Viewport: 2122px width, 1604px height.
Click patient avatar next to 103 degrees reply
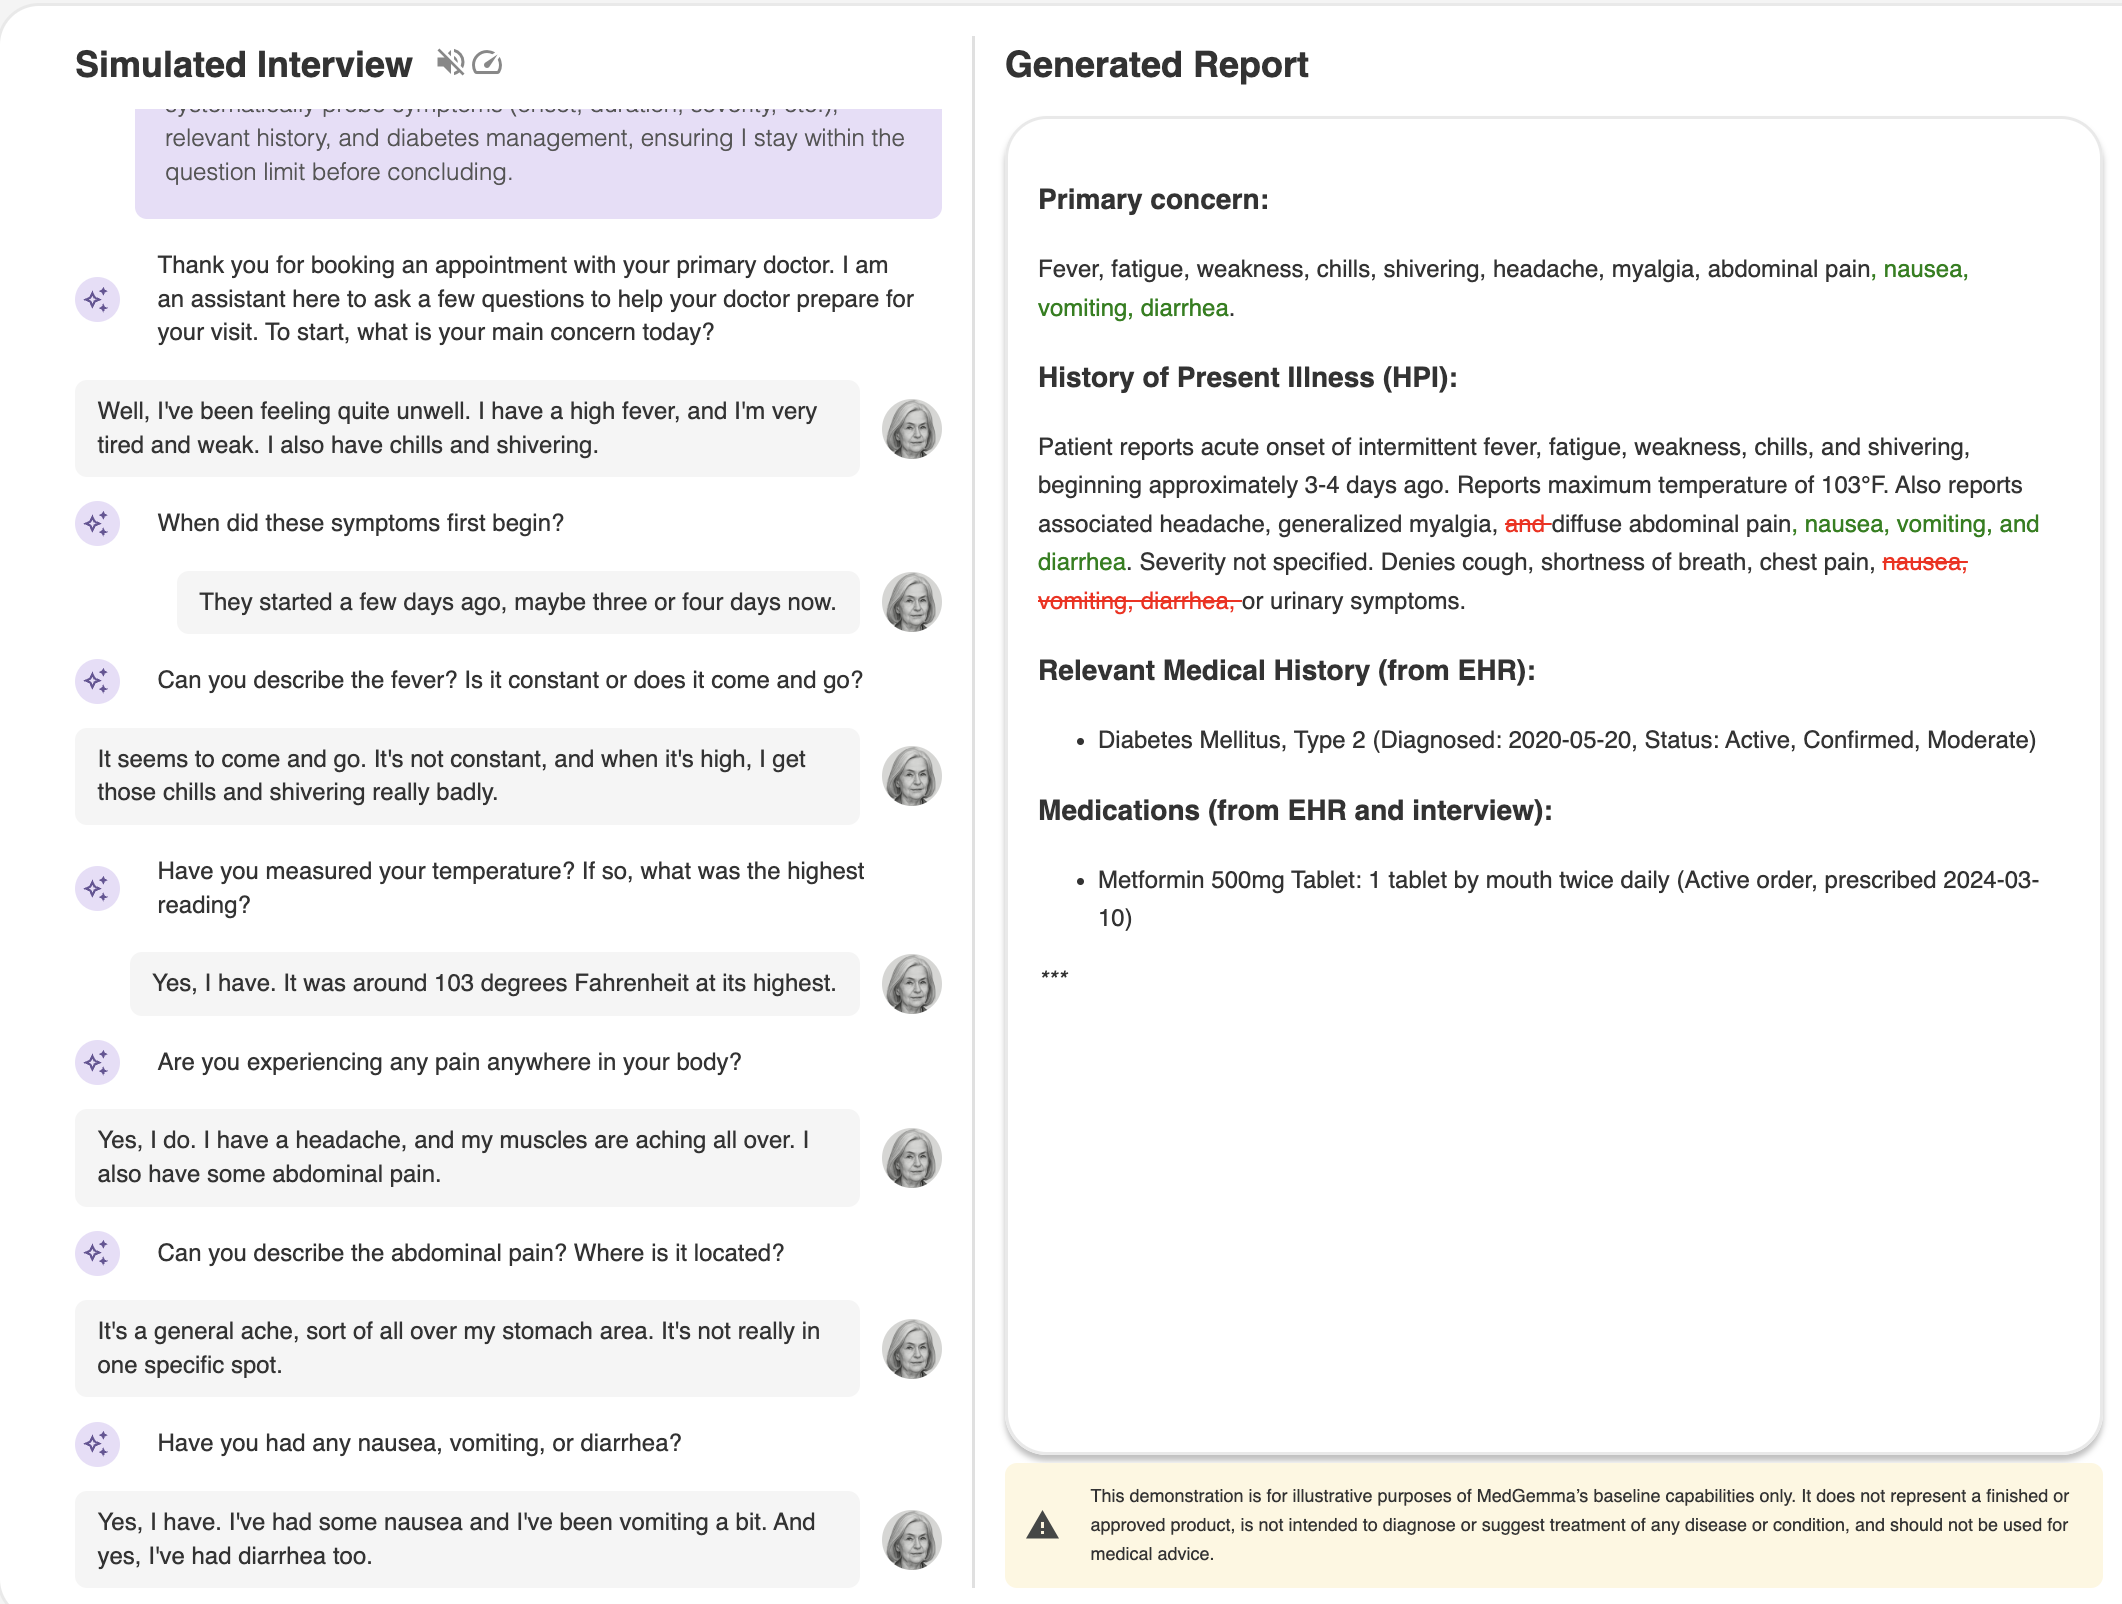click(x=911, y=984)
